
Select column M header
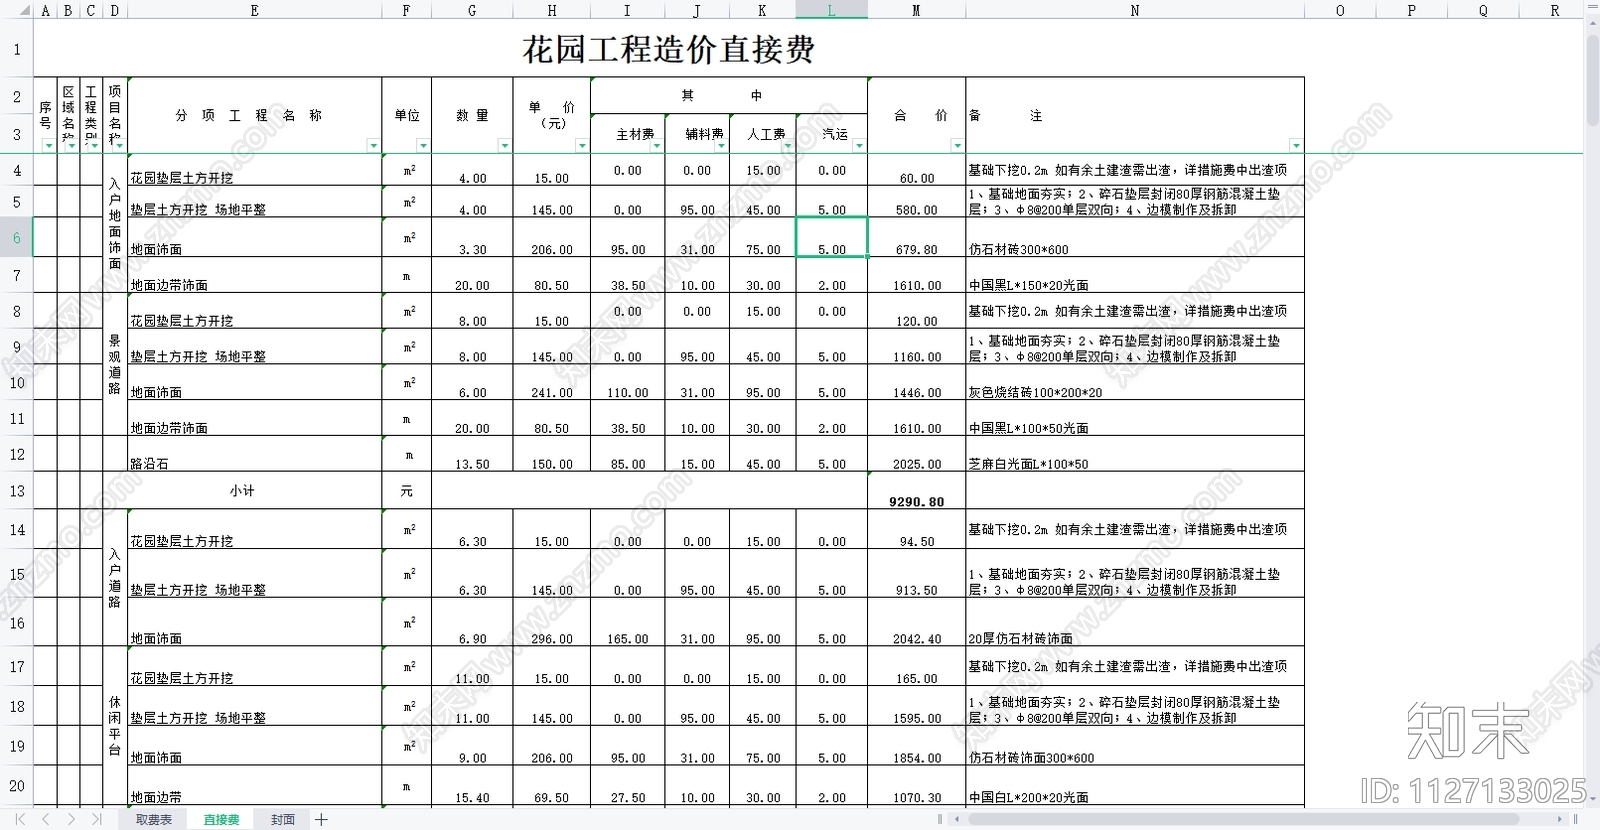916,10
